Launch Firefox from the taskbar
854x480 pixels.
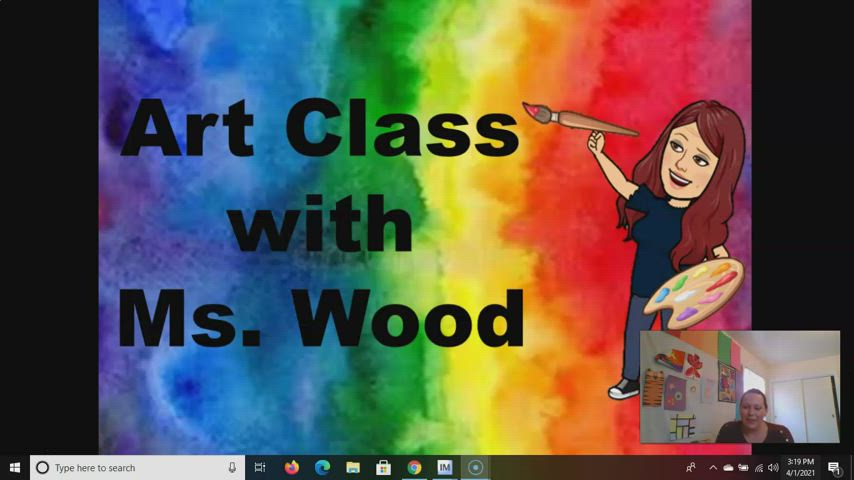pyautogui.click(x=291, y=467)
